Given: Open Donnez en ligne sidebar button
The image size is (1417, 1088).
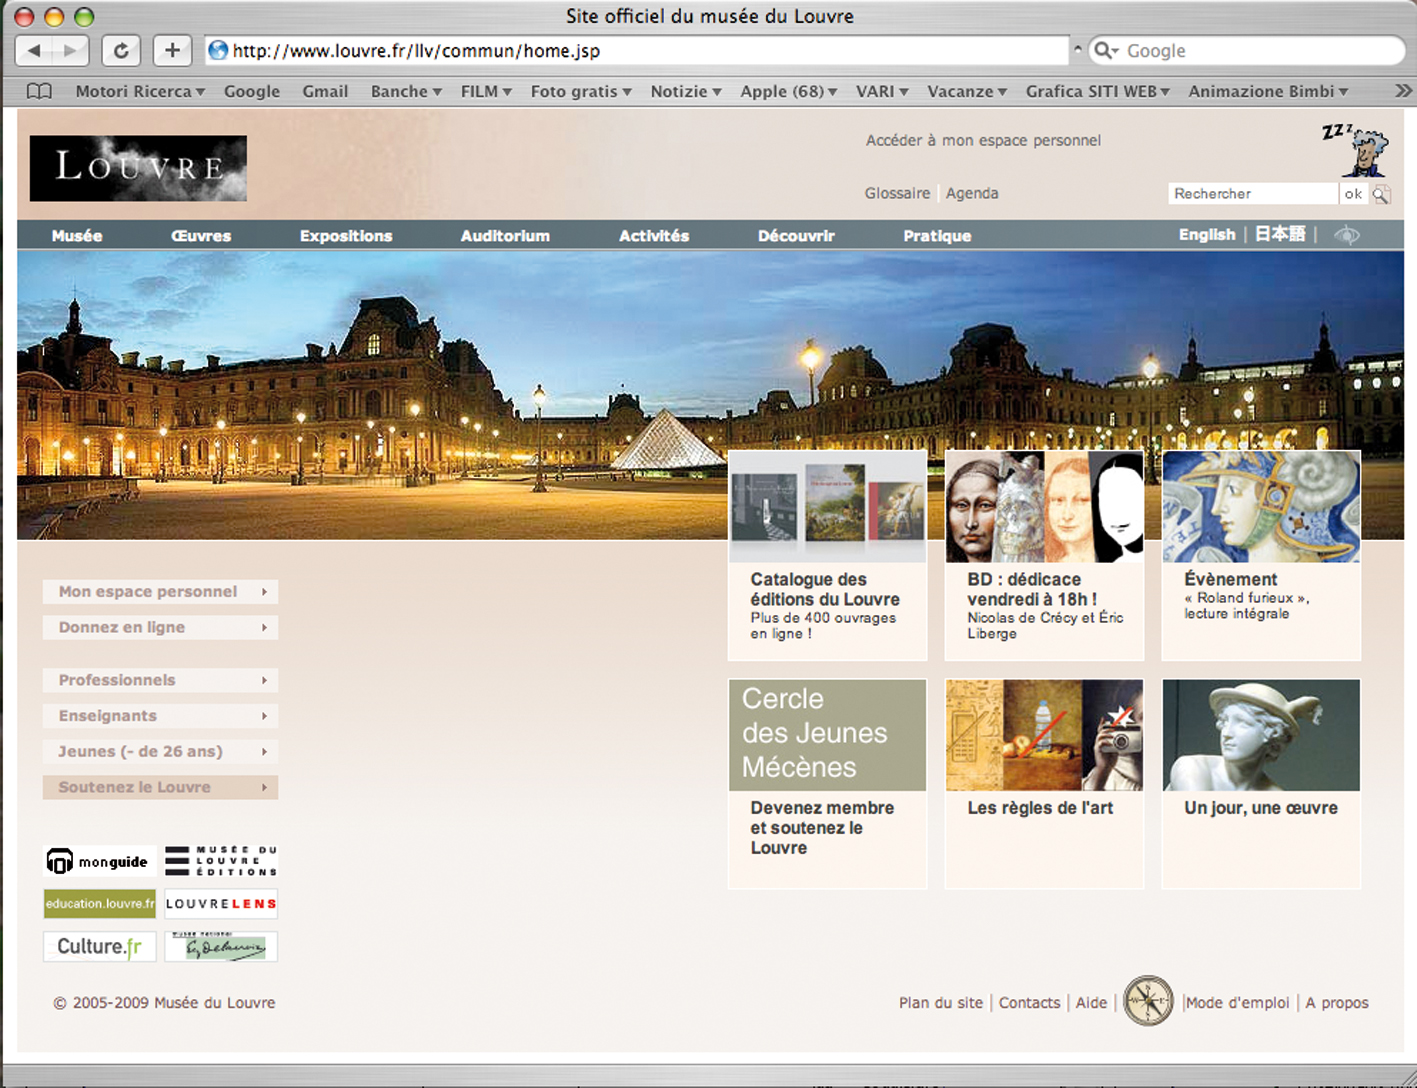Looking at the screenshot, I should click(x=160, y=627).
